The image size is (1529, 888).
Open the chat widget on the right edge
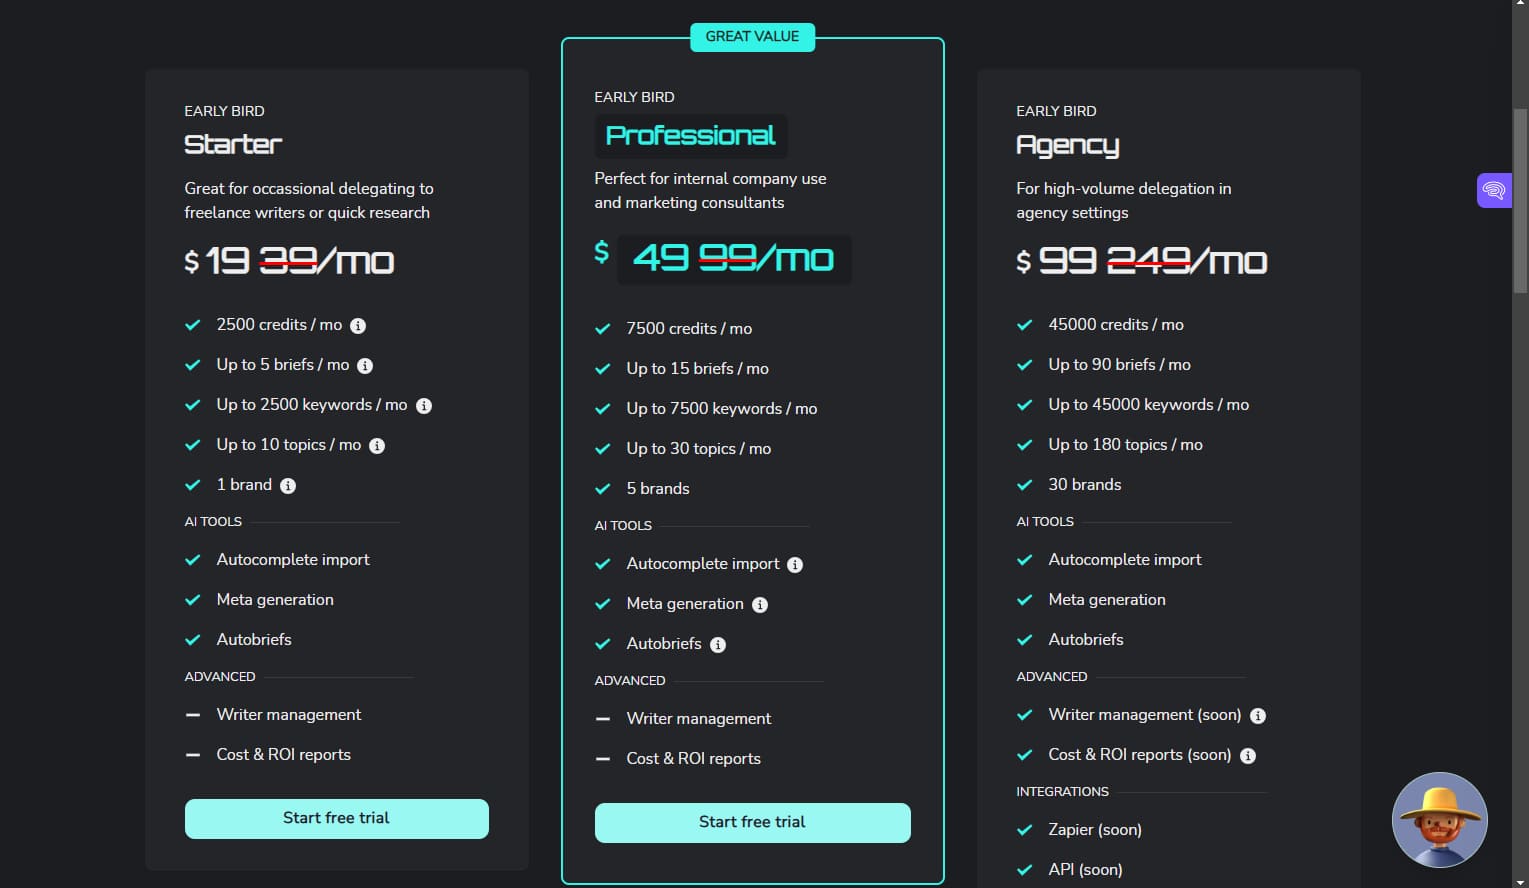pos(1493,190)
